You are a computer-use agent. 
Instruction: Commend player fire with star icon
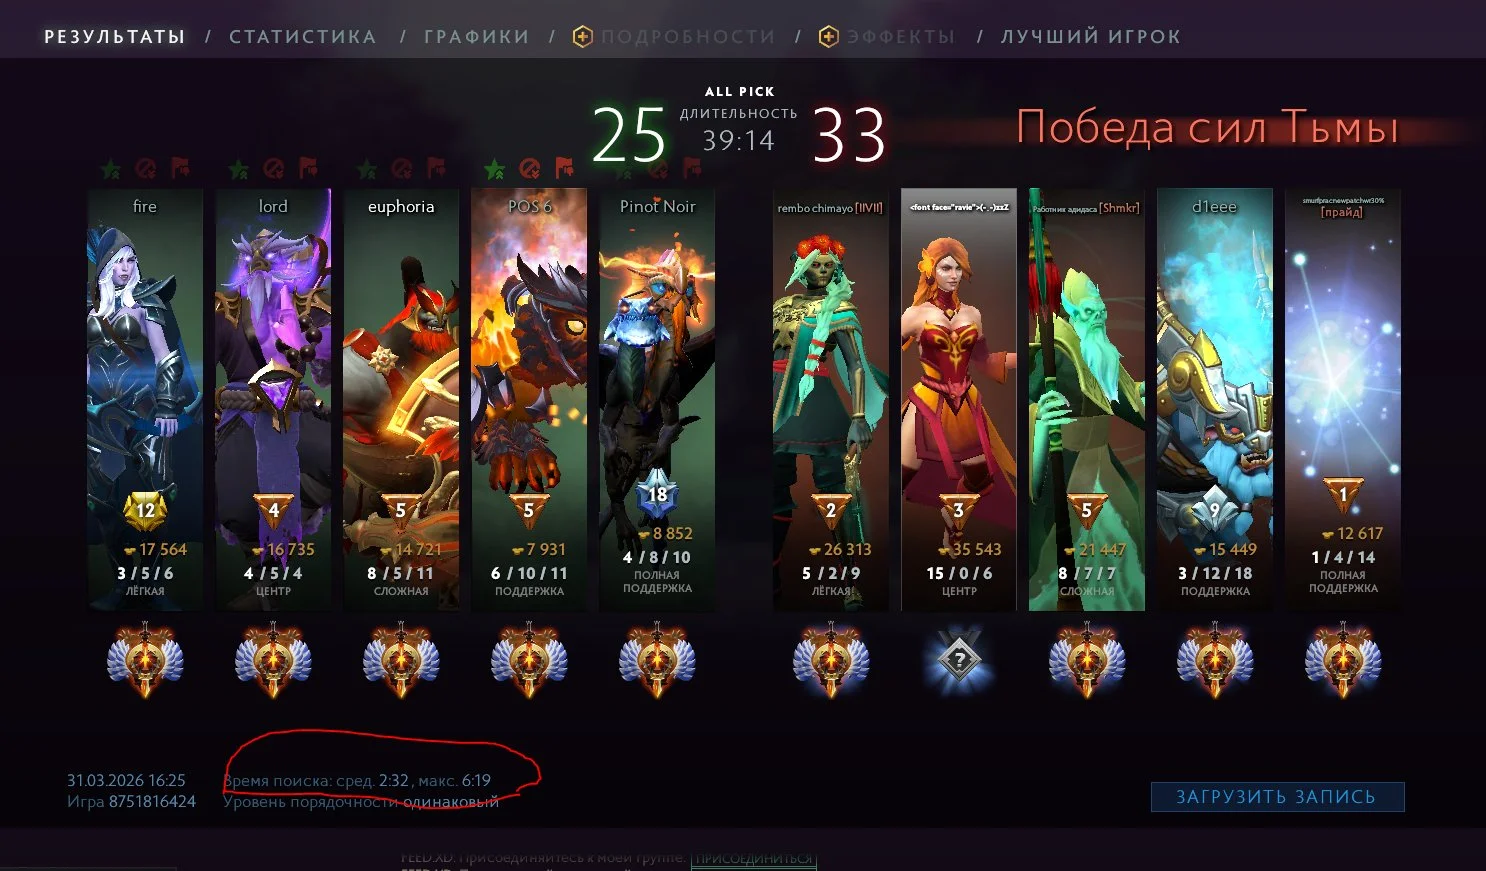click(111, 169)
